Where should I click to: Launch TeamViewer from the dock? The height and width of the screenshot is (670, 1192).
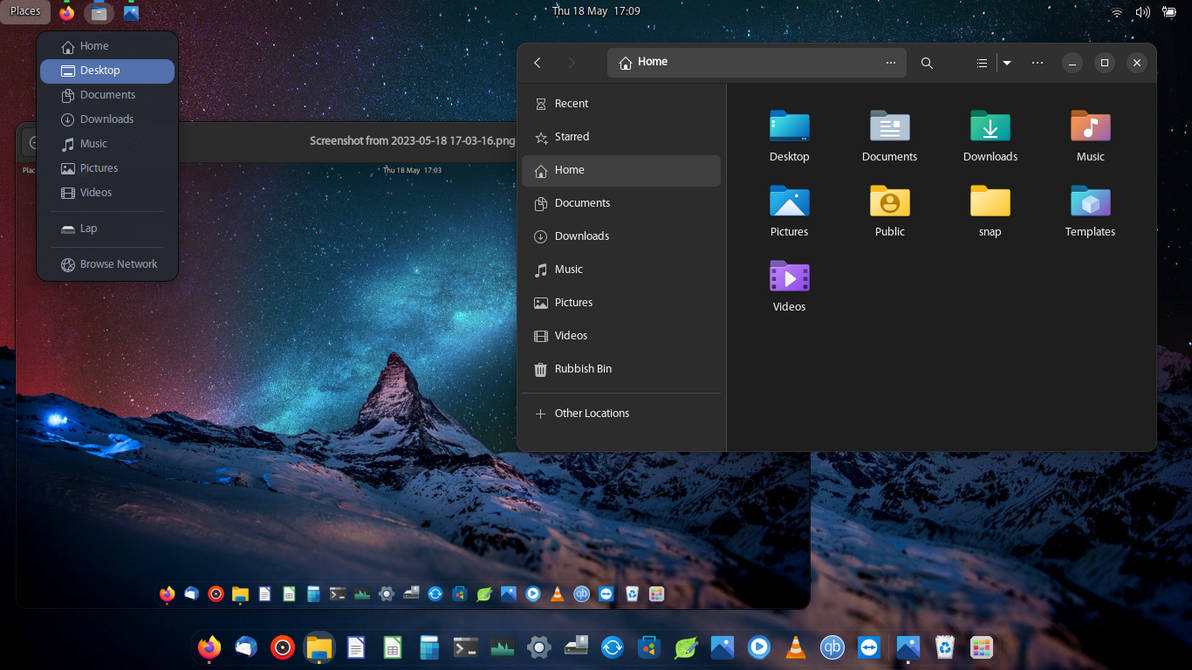click(x=869, y=647)
